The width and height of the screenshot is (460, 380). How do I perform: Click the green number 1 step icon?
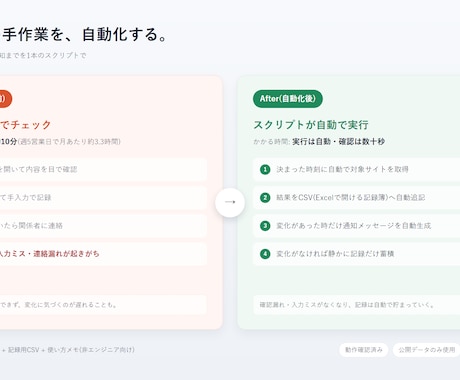pyautogui.click(x=265, y=169)
